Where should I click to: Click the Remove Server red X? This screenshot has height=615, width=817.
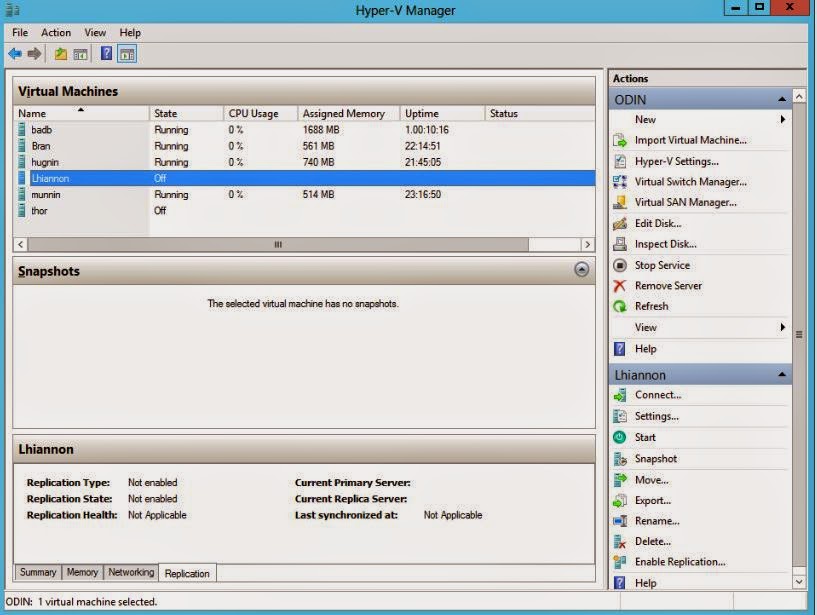tap(620, 286)
